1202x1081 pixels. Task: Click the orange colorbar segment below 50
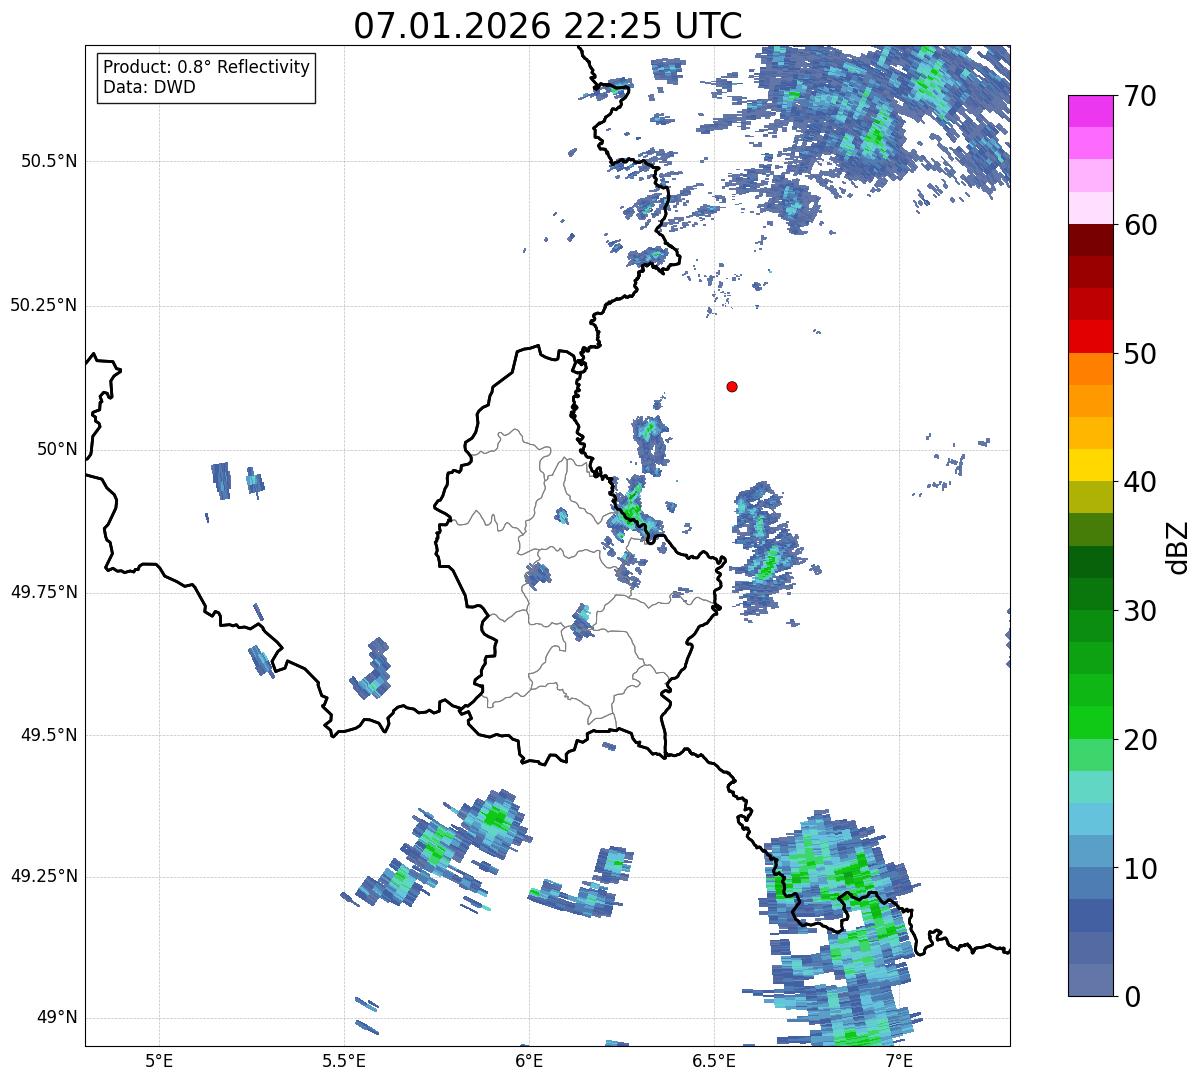[x=1090, y=369]
